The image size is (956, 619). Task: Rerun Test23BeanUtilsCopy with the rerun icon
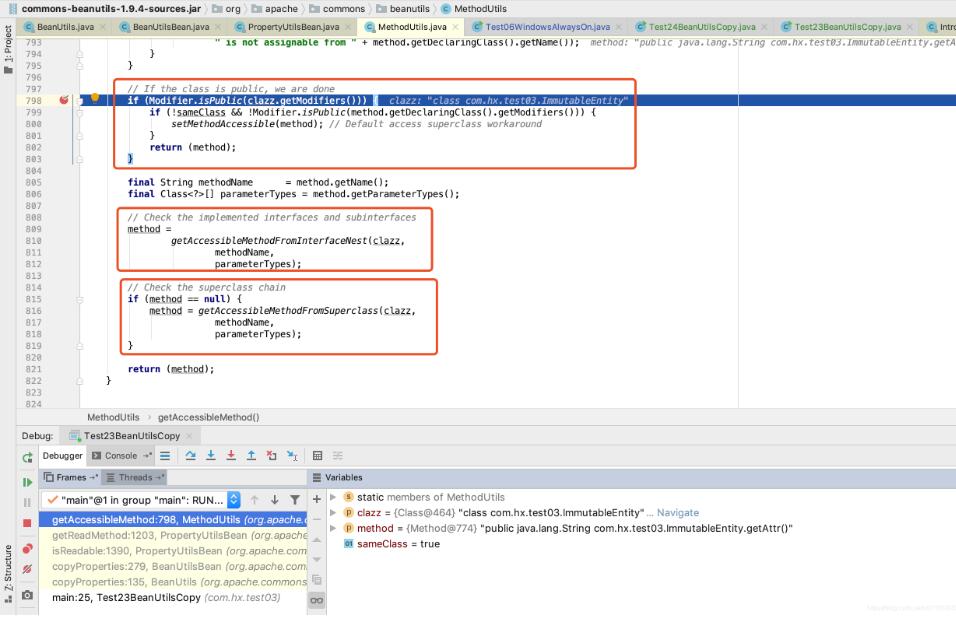27,457
